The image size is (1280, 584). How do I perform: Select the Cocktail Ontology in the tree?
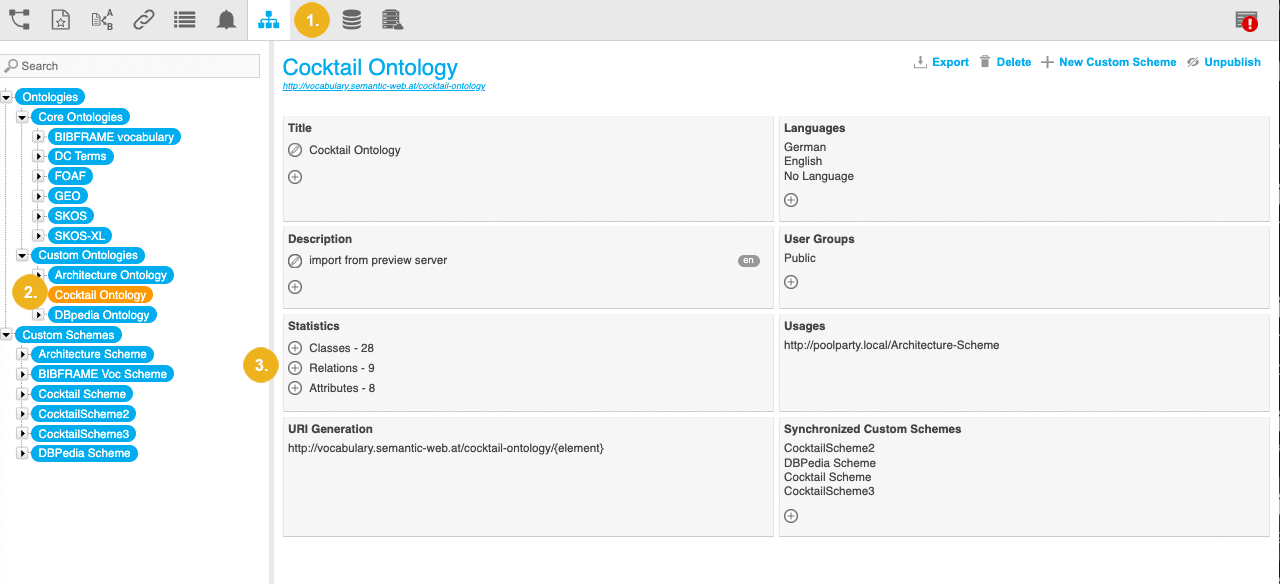pyautogui.click(x=100, y=294)
